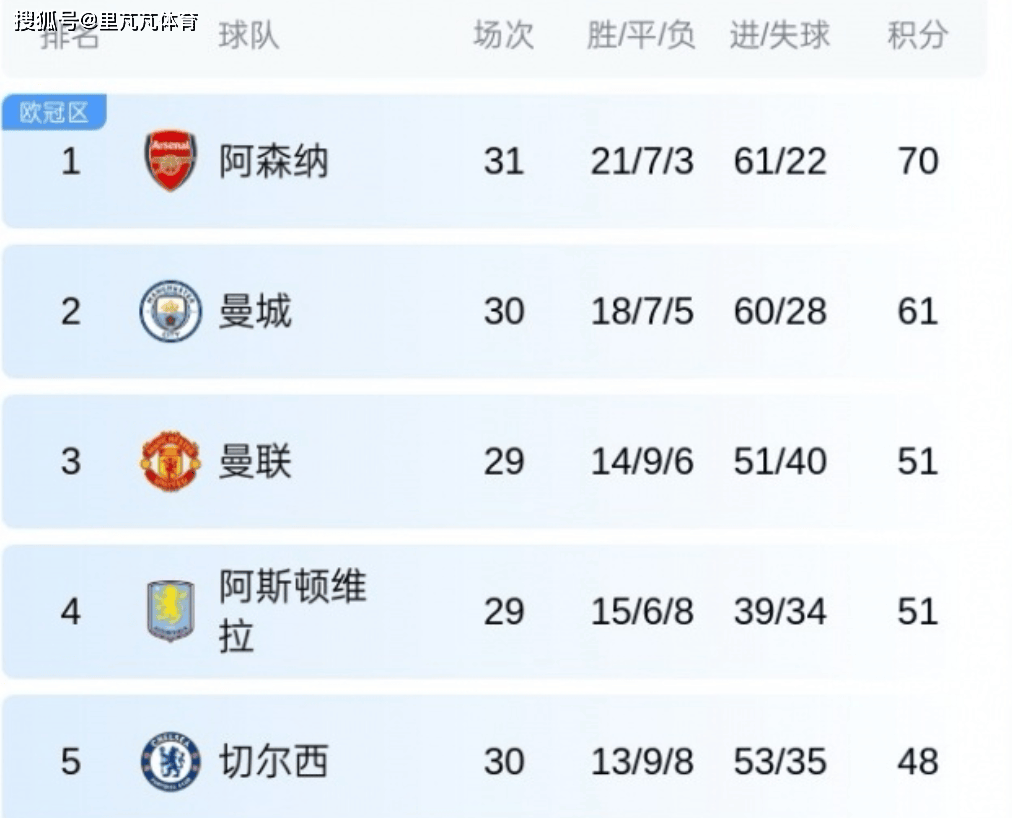Screen dimensions: 1012x818
Task: Open the 阿斯顿维拉 team name link
Action: coord(292,611)
